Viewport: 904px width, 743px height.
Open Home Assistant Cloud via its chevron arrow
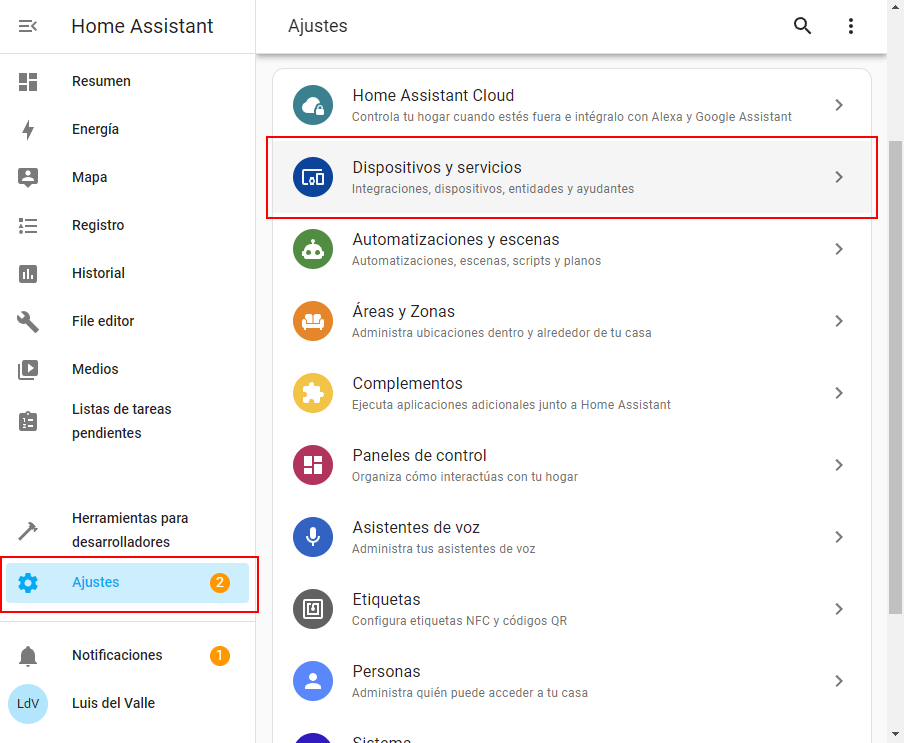pos(839,105)
